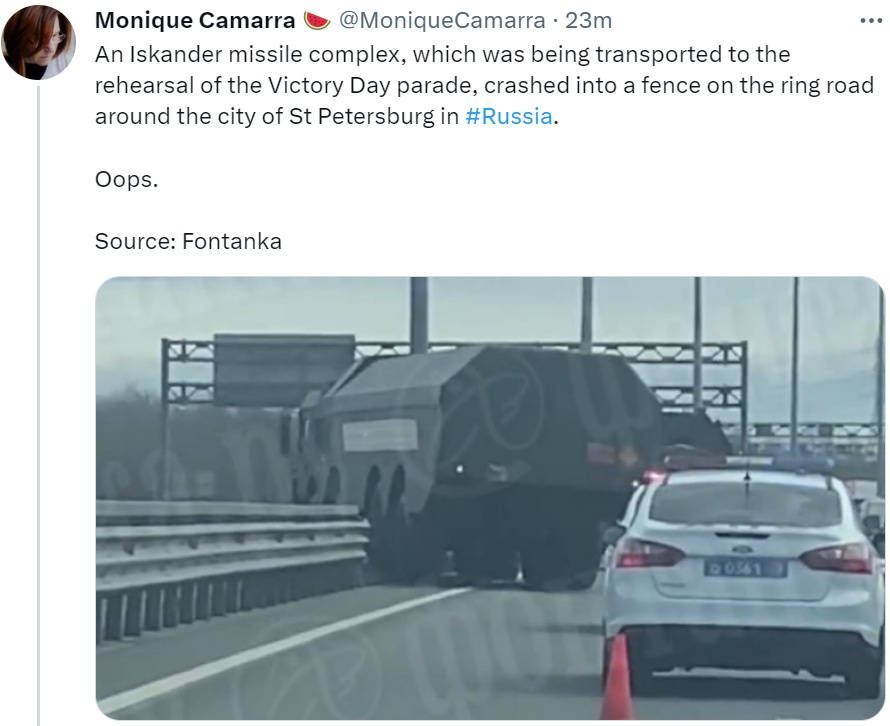Click Monique Camarra's profile avatar
The height and width of the screenshot is (726, 890).
pos(38,42)
